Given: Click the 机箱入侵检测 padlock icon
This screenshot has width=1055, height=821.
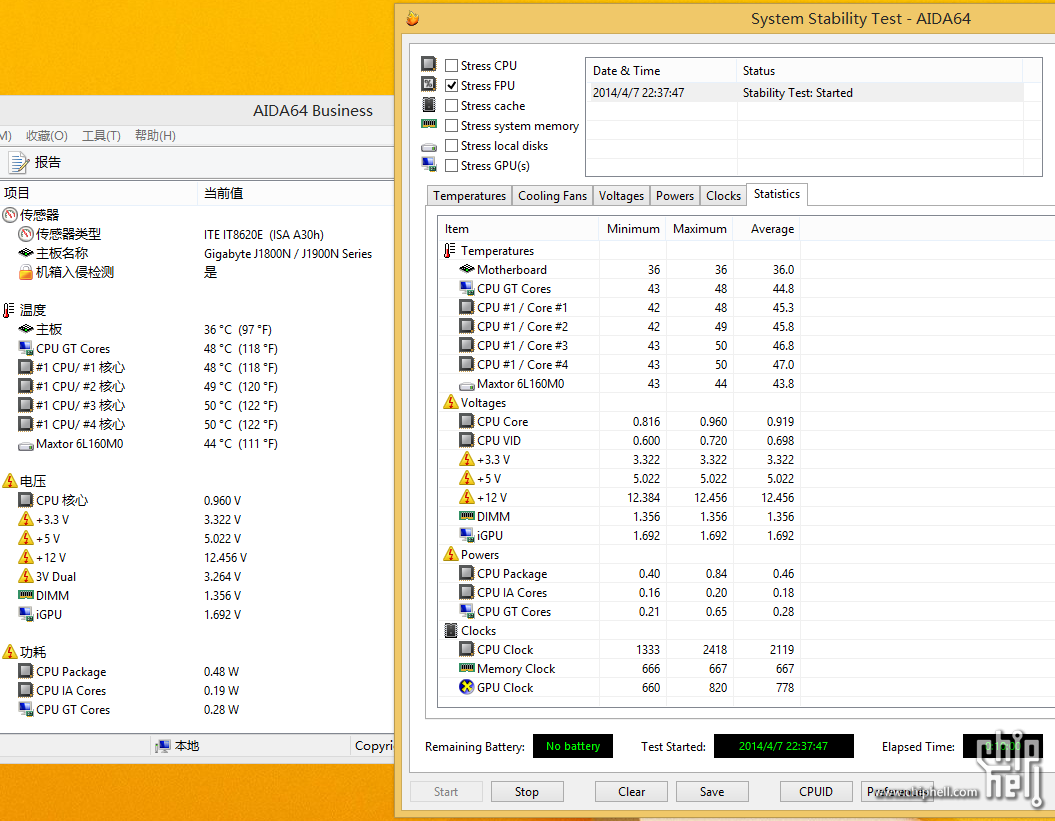Looking at the screenshot, I should click(x=26, y=272).
